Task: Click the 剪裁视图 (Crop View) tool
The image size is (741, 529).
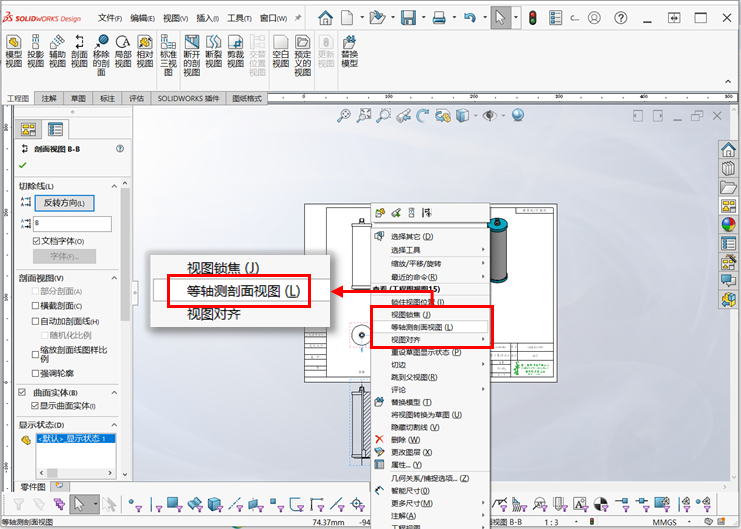Action: point(234,51)
